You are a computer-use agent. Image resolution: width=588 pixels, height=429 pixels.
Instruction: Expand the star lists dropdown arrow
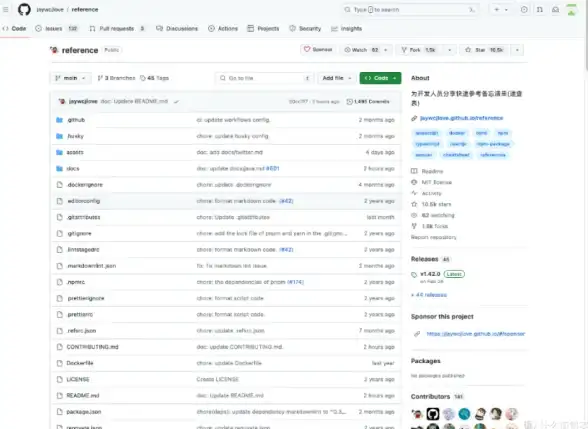pos(517,50)
